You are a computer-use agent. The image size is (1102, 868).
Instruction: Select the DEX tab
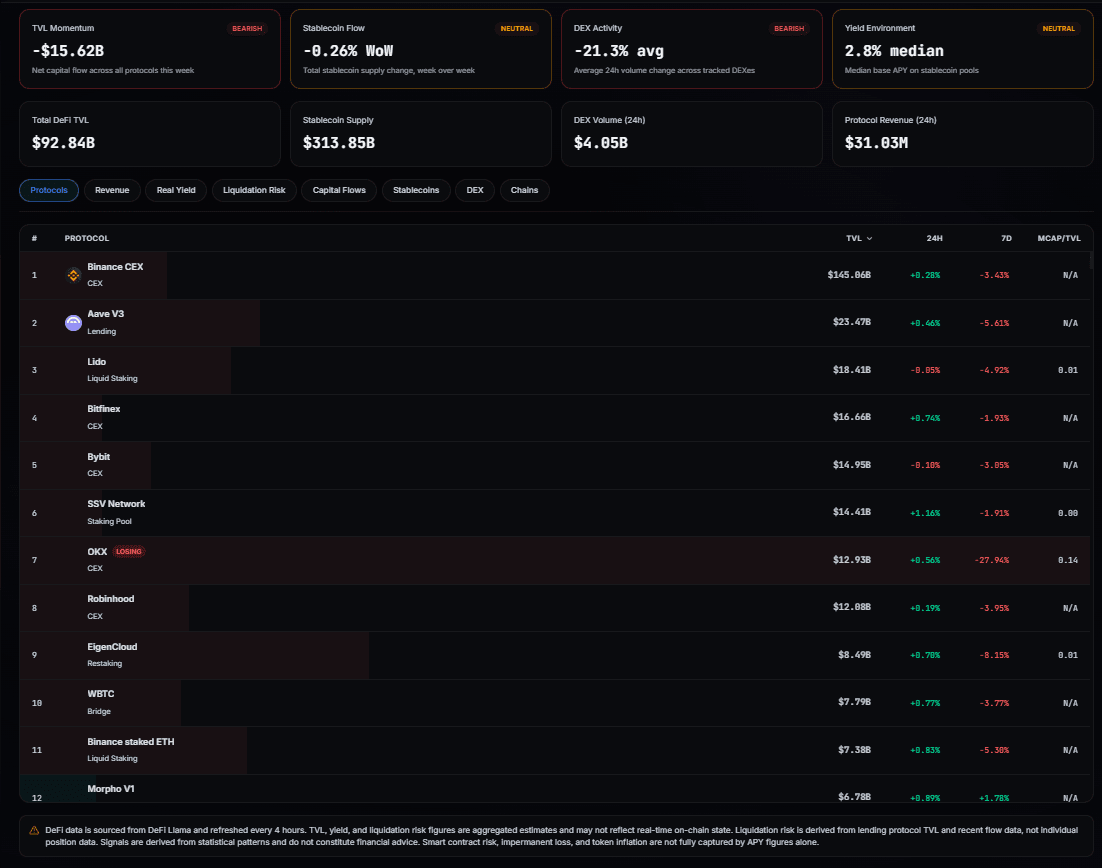[475, 190]
